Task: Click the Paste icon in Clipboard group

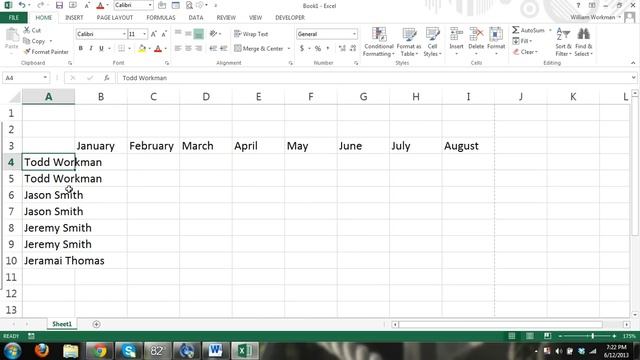Action: (12, 36)
